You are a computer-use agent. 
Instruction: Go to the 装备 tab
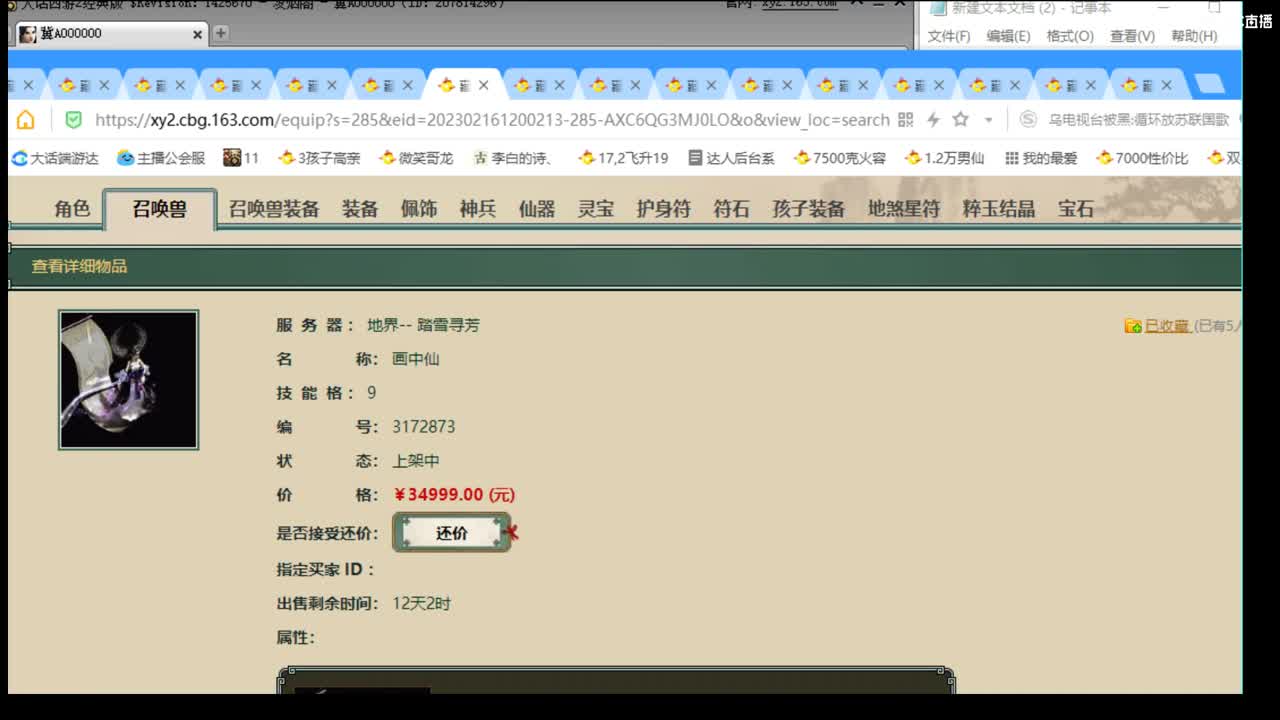360,209
